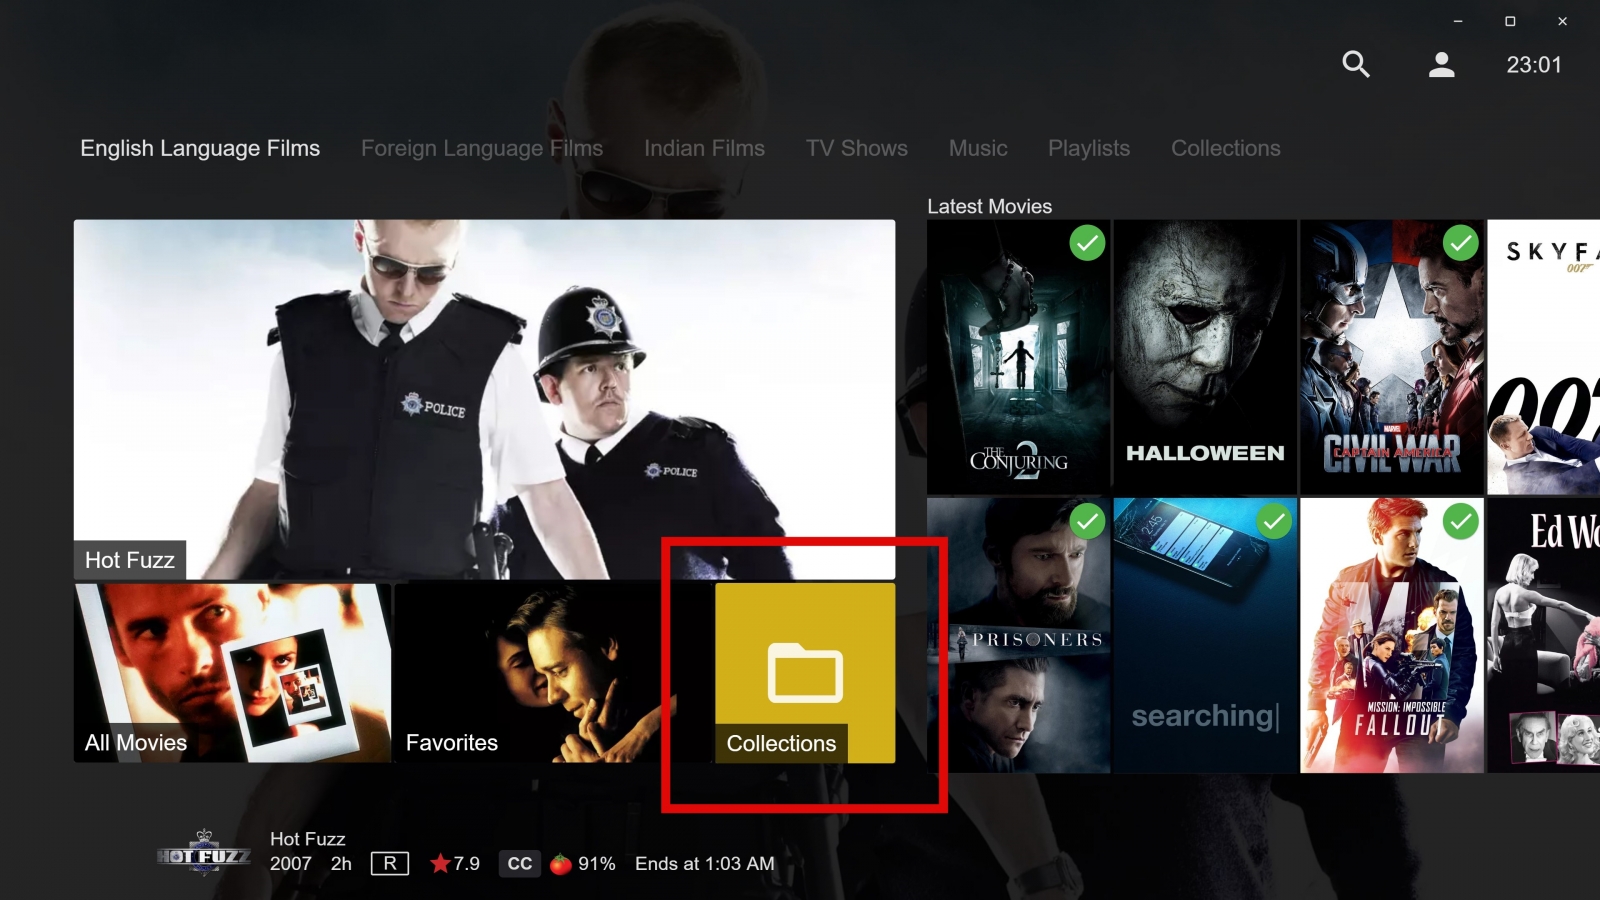Close the application window
Image resolution: width=1600 pixels, height=900 pixels.
pyautogui.click(x=1562, y=21)
